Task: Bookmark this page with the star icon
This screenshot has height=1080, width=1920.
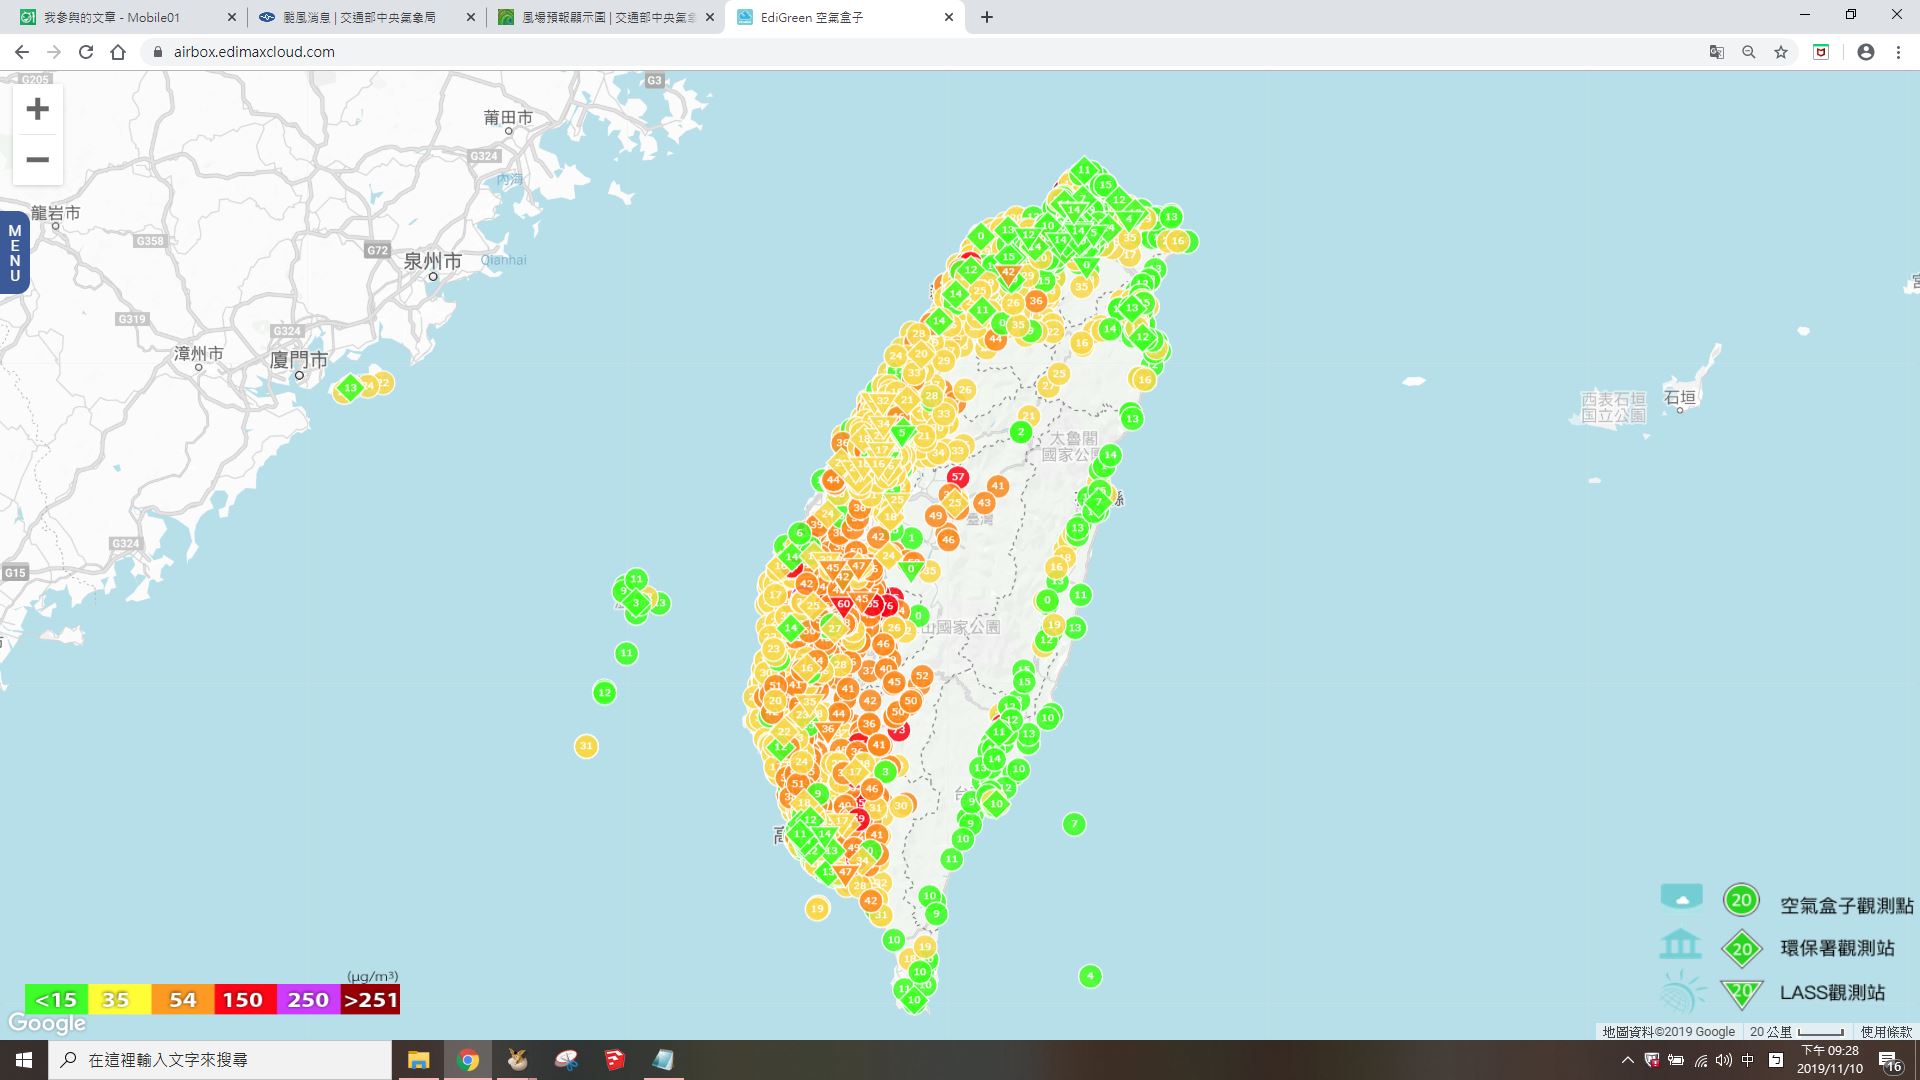Action: 1780,52
